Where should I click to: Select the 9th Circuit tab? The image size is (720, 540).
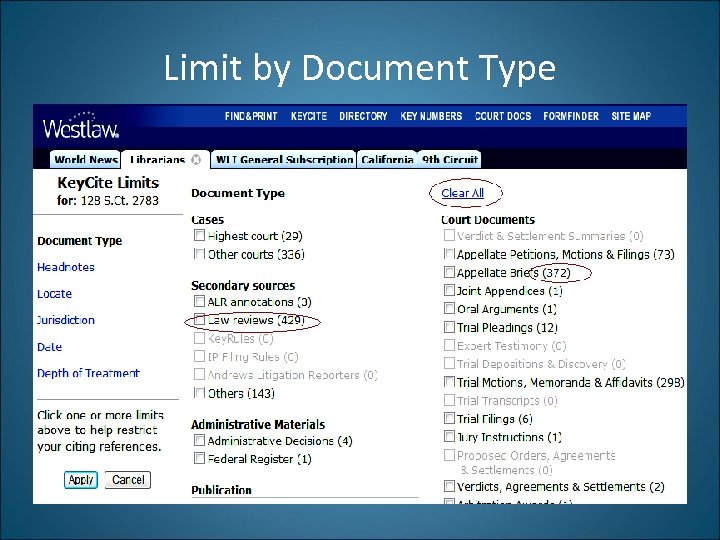[x=450, y=159]
